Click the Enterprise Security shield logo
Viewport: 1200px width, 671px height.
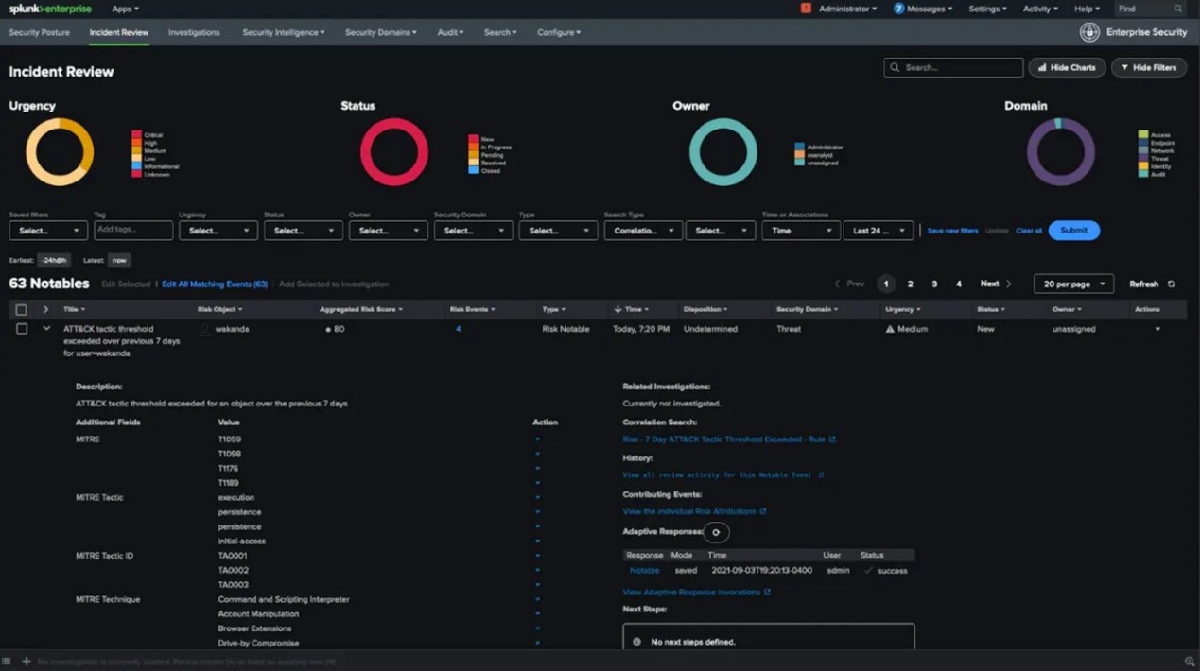1090,32
